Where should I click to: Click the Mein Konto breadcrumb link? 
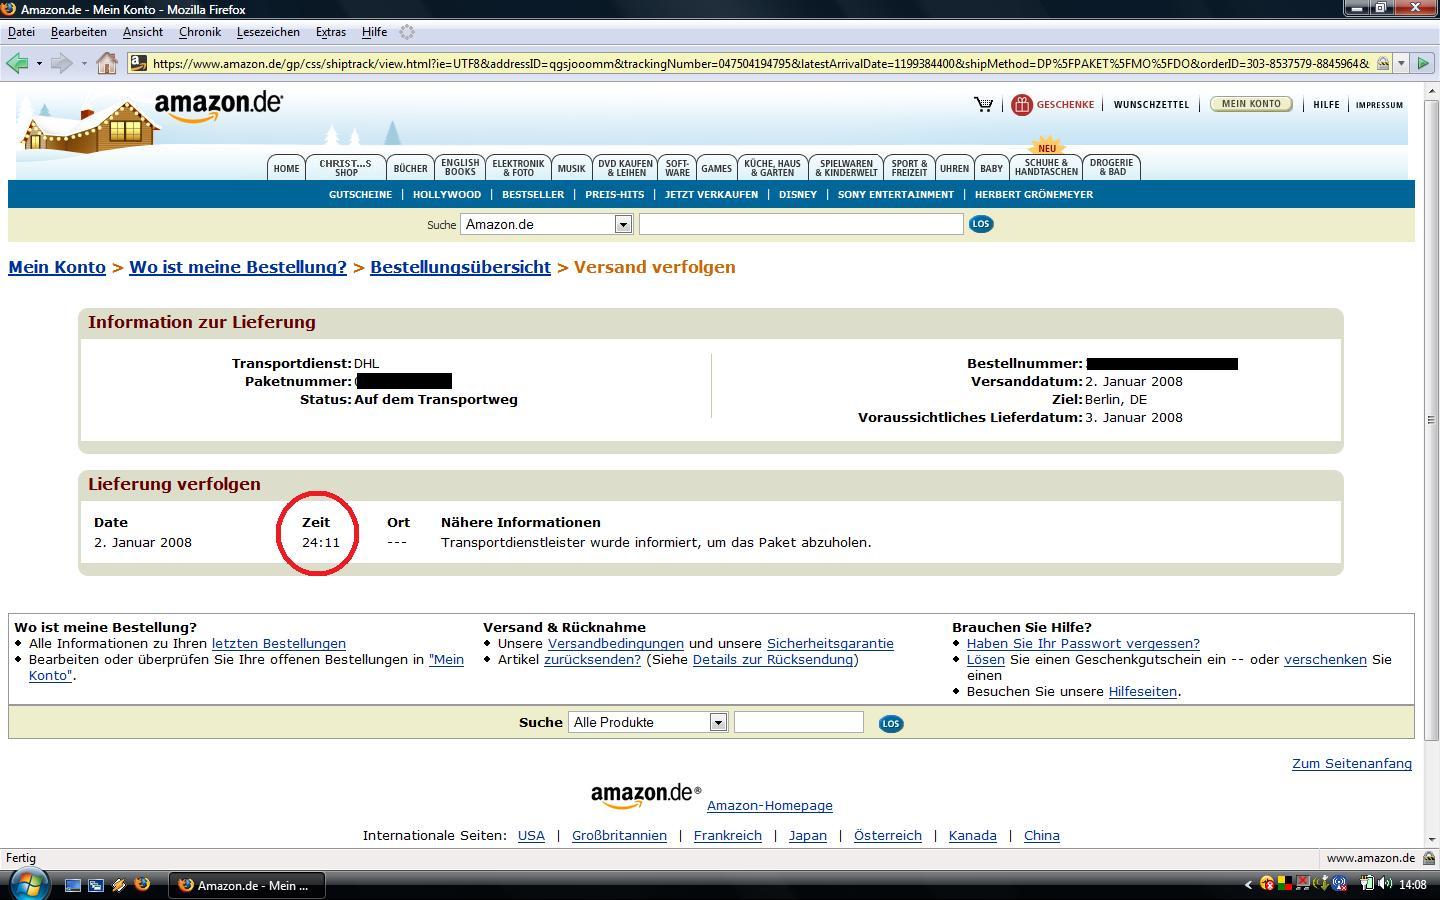point(57,267)
